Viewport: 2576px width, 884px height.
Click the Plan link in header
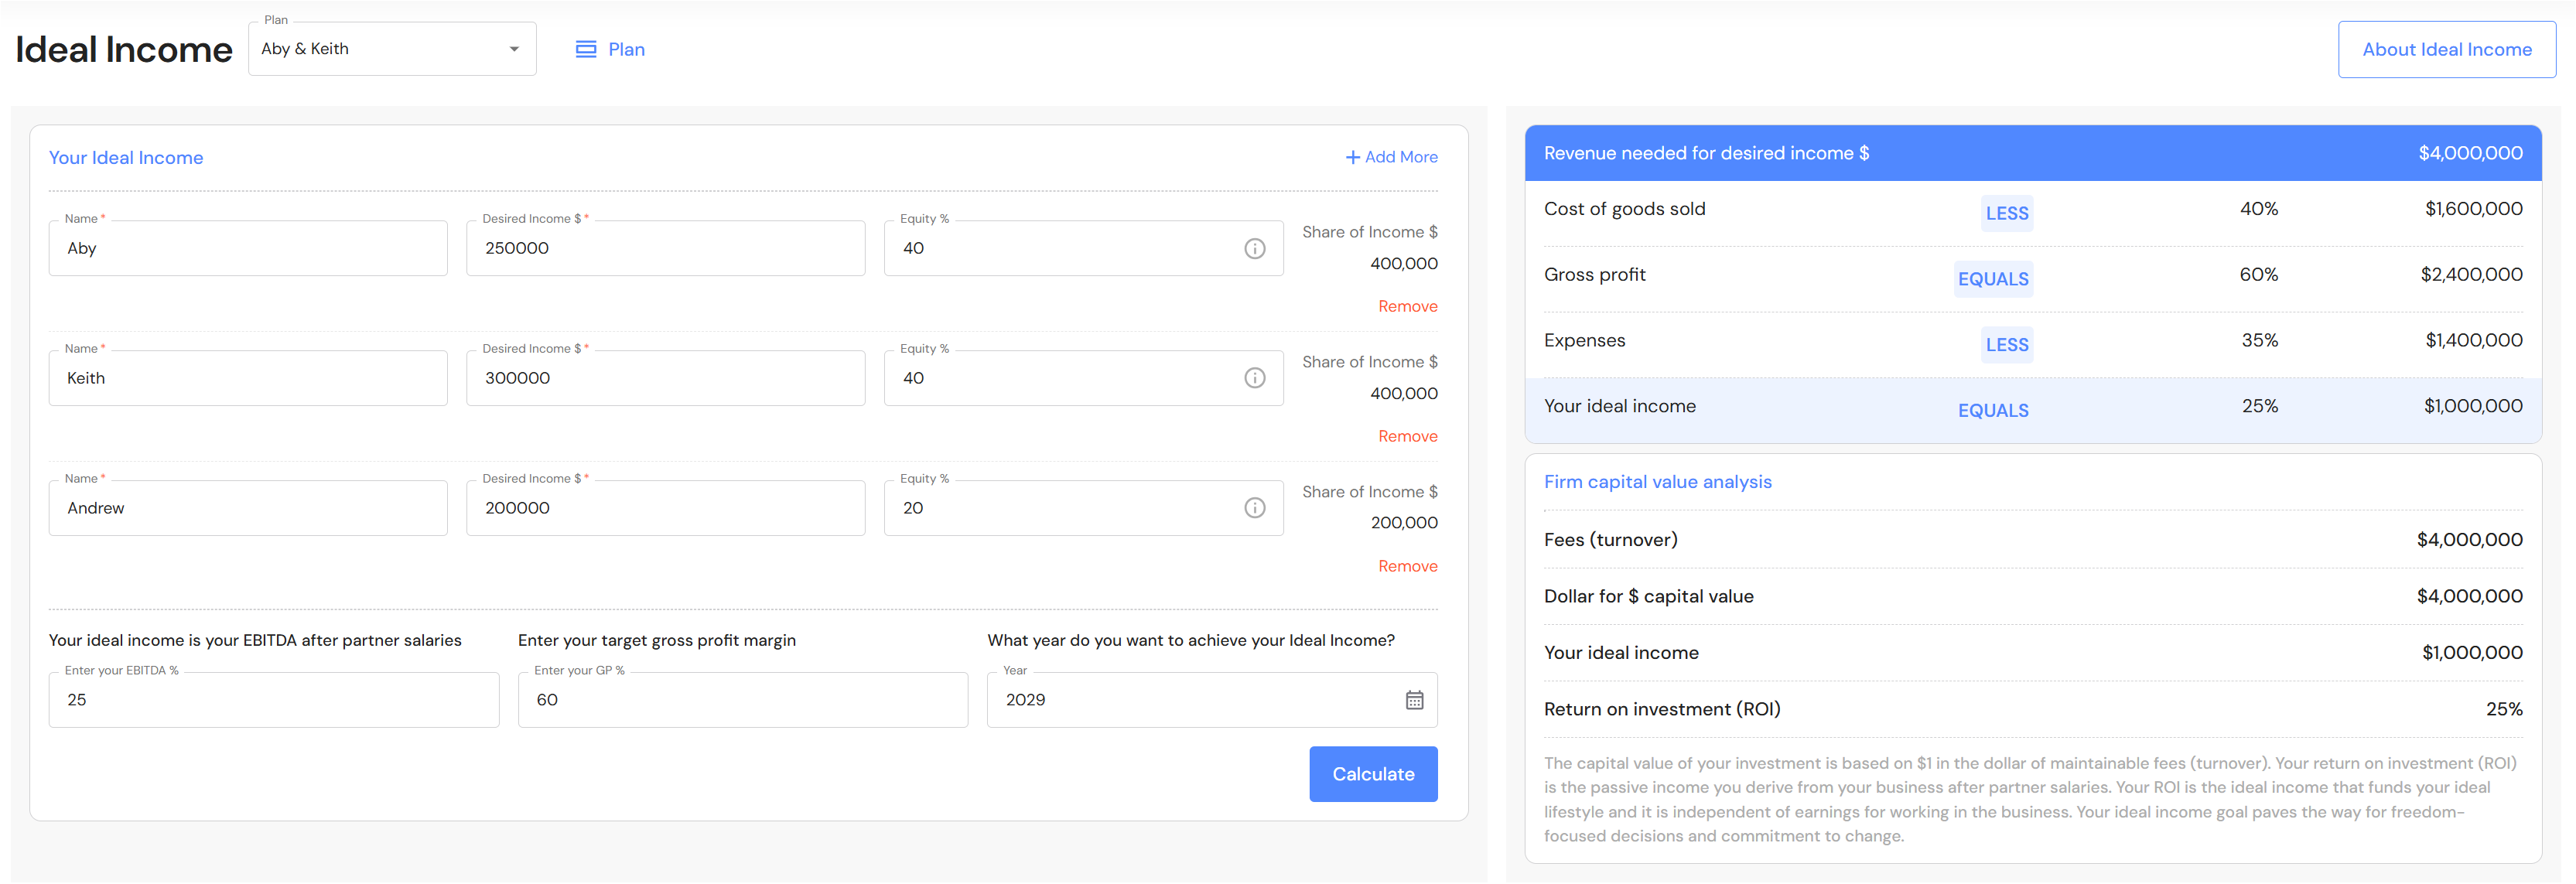coord(626,49)
